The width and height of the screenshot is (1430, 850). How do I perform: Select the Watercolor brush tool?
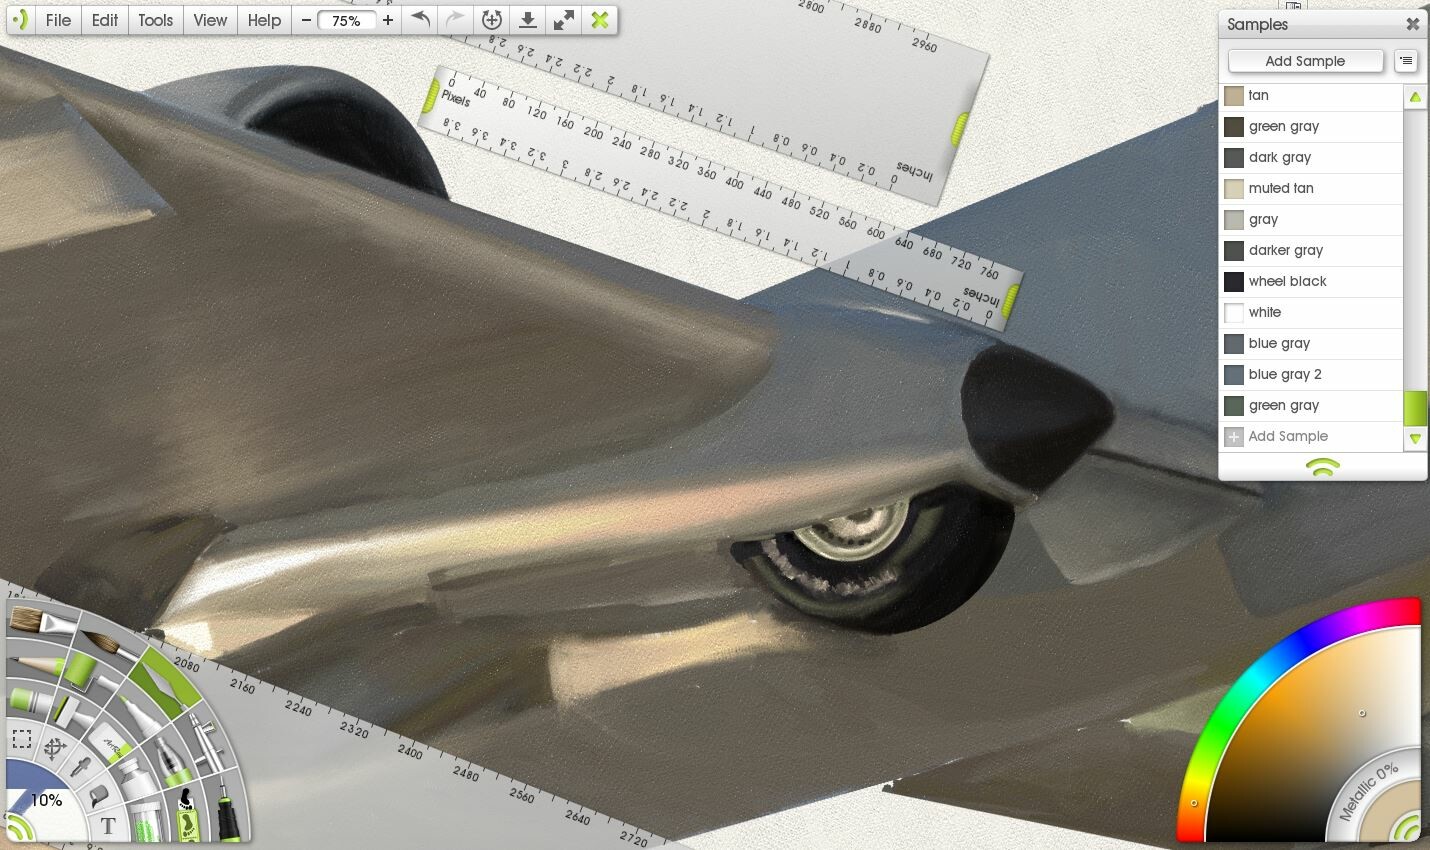point(109,645)
